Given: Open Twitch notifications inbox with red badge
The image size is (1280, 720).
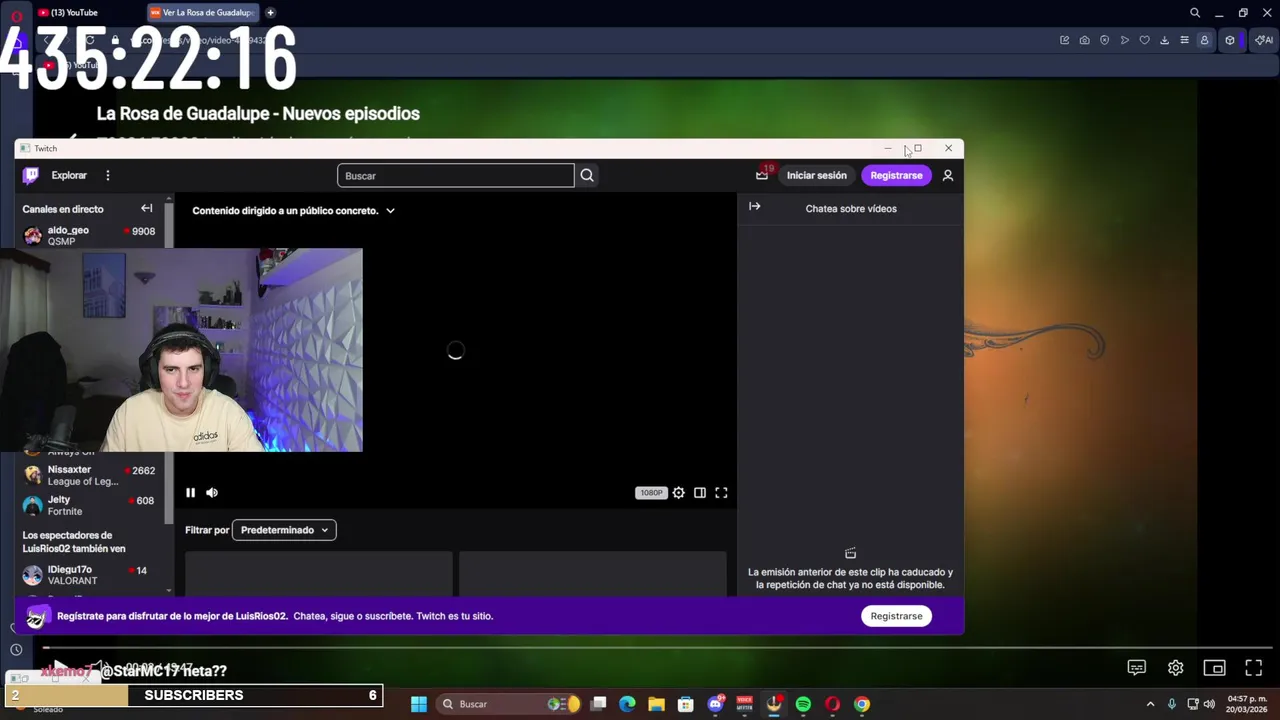Looking at the screenshot, I should coord(762,175).
